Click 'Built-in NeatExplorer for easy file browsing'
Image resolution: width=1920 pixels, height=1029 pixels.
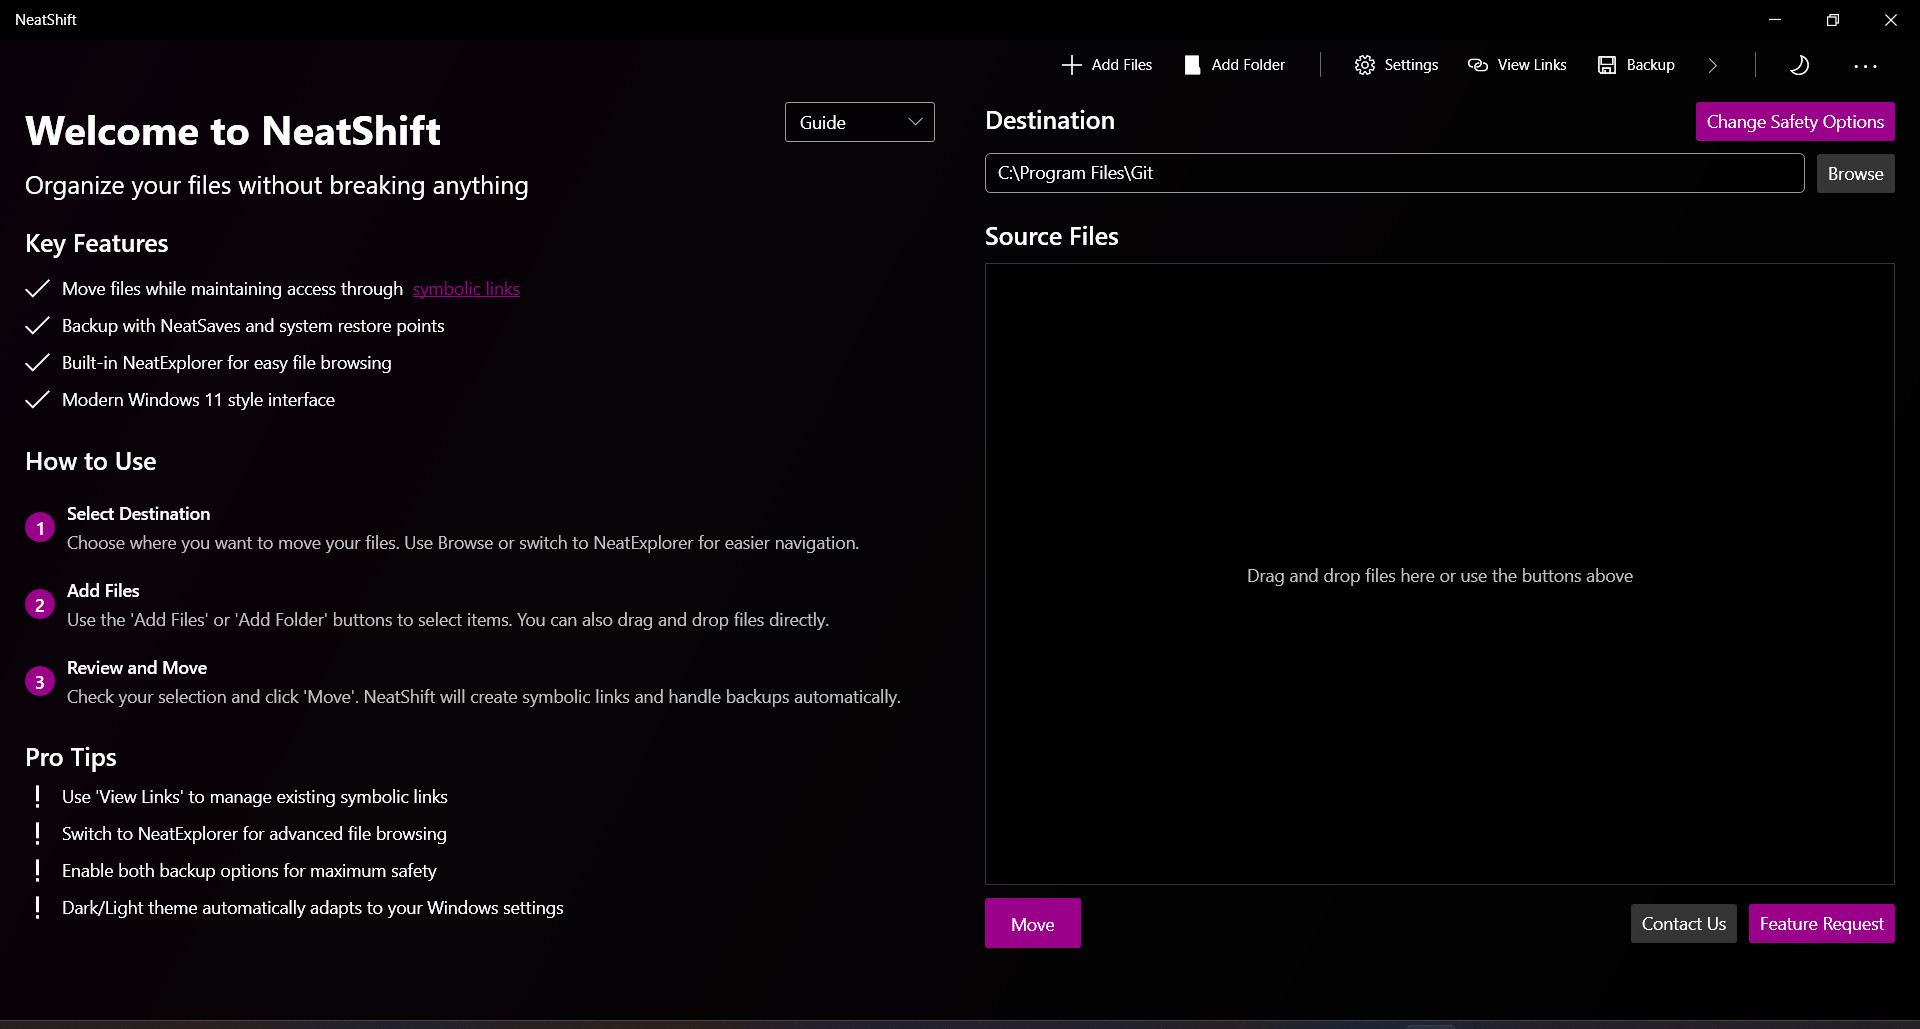[227, 363]
